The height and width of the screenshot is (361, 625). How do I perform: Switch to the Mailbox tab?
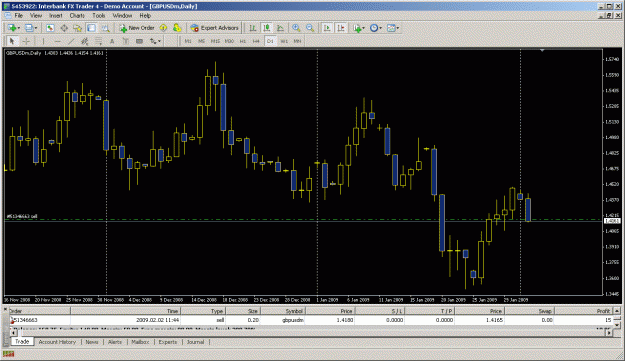pos(140,342)
